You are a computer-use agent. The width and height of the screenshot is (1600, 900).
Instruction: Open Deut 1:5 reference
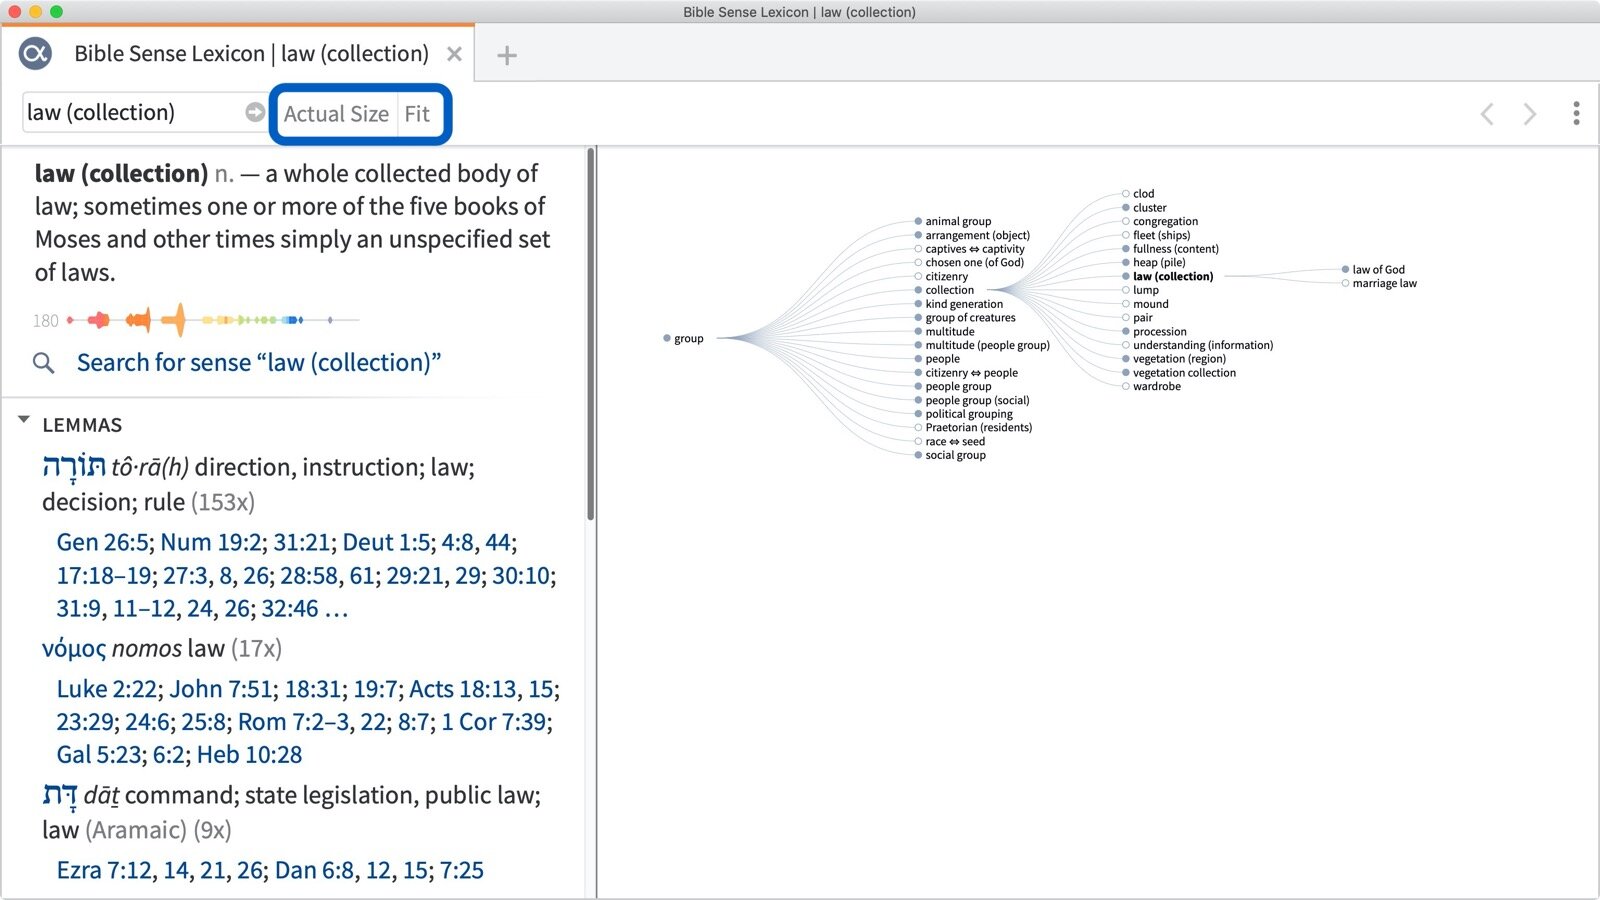pos(386,542)
